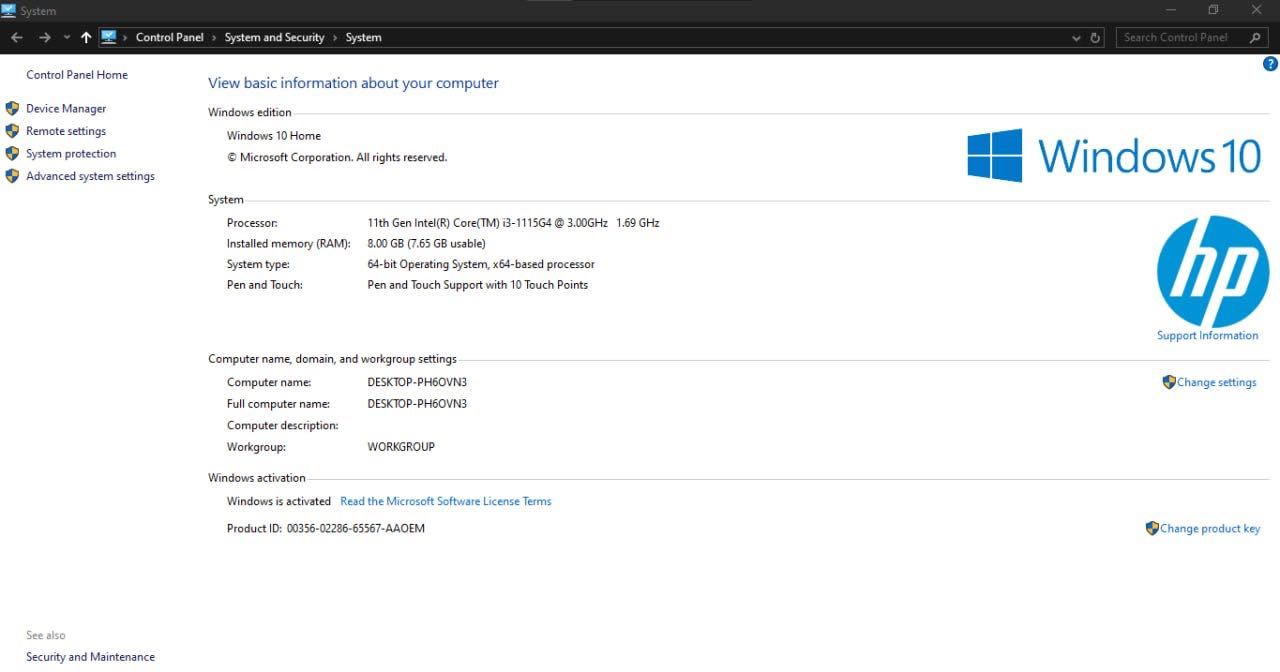The width and height of the screenshot is (1280, 672).
Task: Read the Microsoft Software License Terms
Action: coord(446,501)
